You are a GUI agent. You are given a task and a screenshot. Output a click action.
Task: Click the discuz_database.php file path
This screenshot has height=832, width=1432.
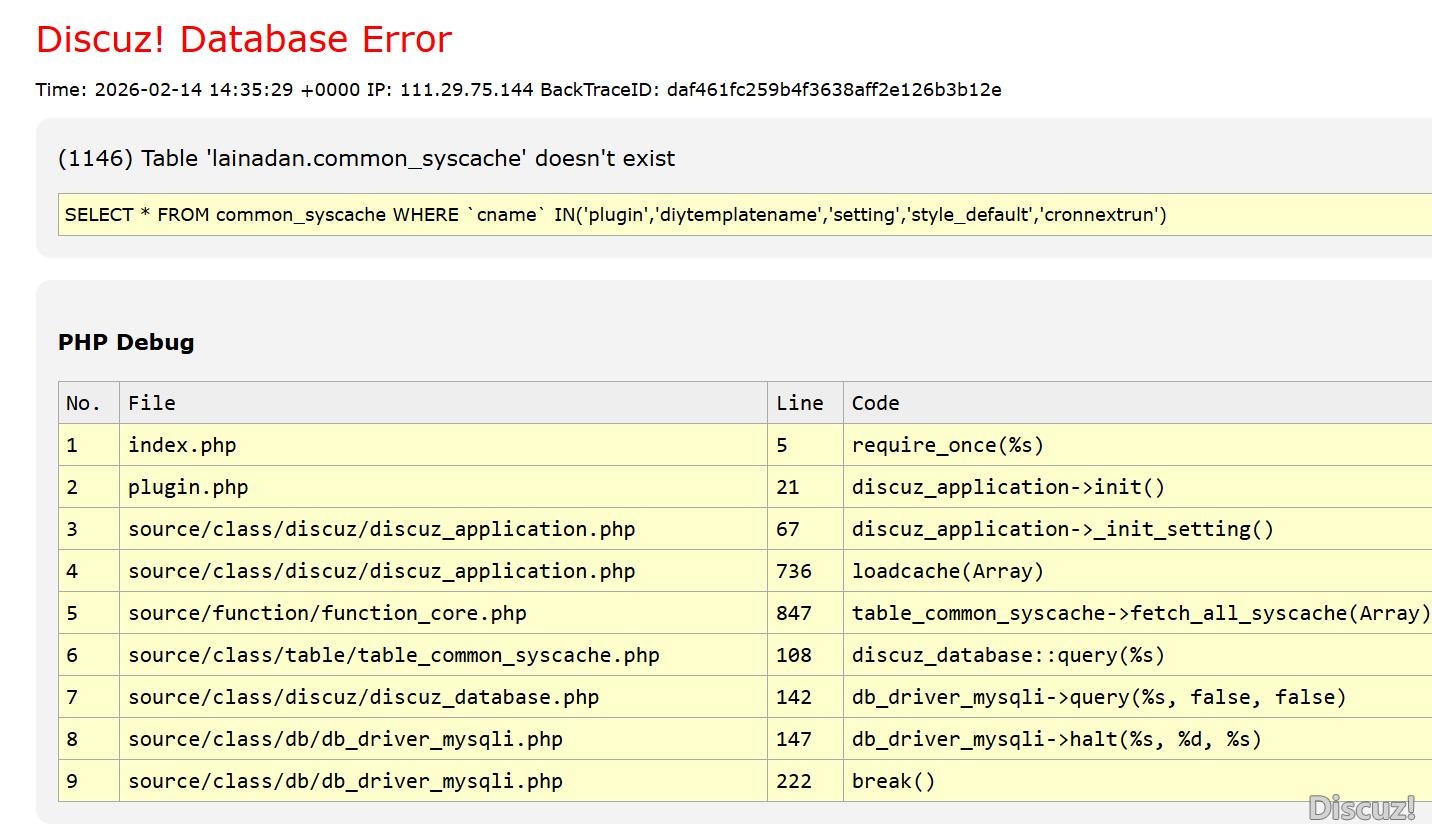363,697
